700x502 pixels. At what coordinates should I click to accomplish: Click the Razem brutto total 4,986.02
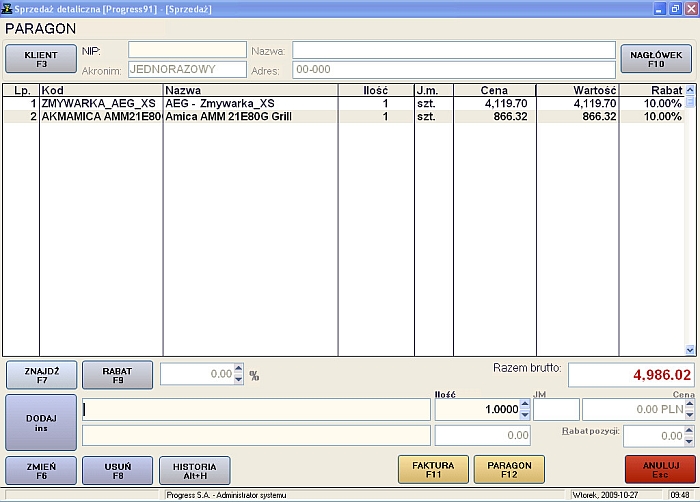point(631,375)
